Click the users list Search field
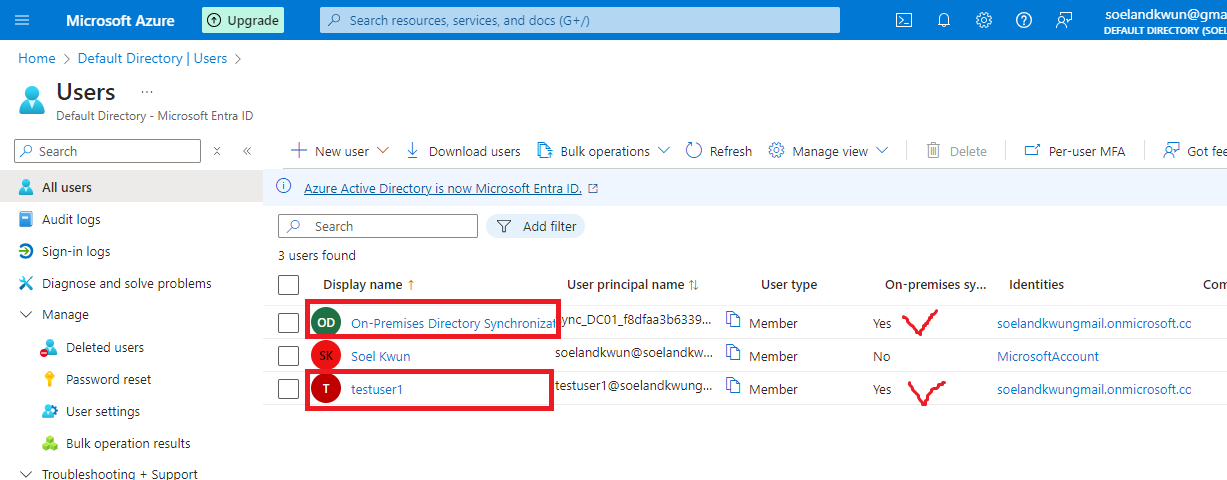The image size is (1227, 480). 378,226
